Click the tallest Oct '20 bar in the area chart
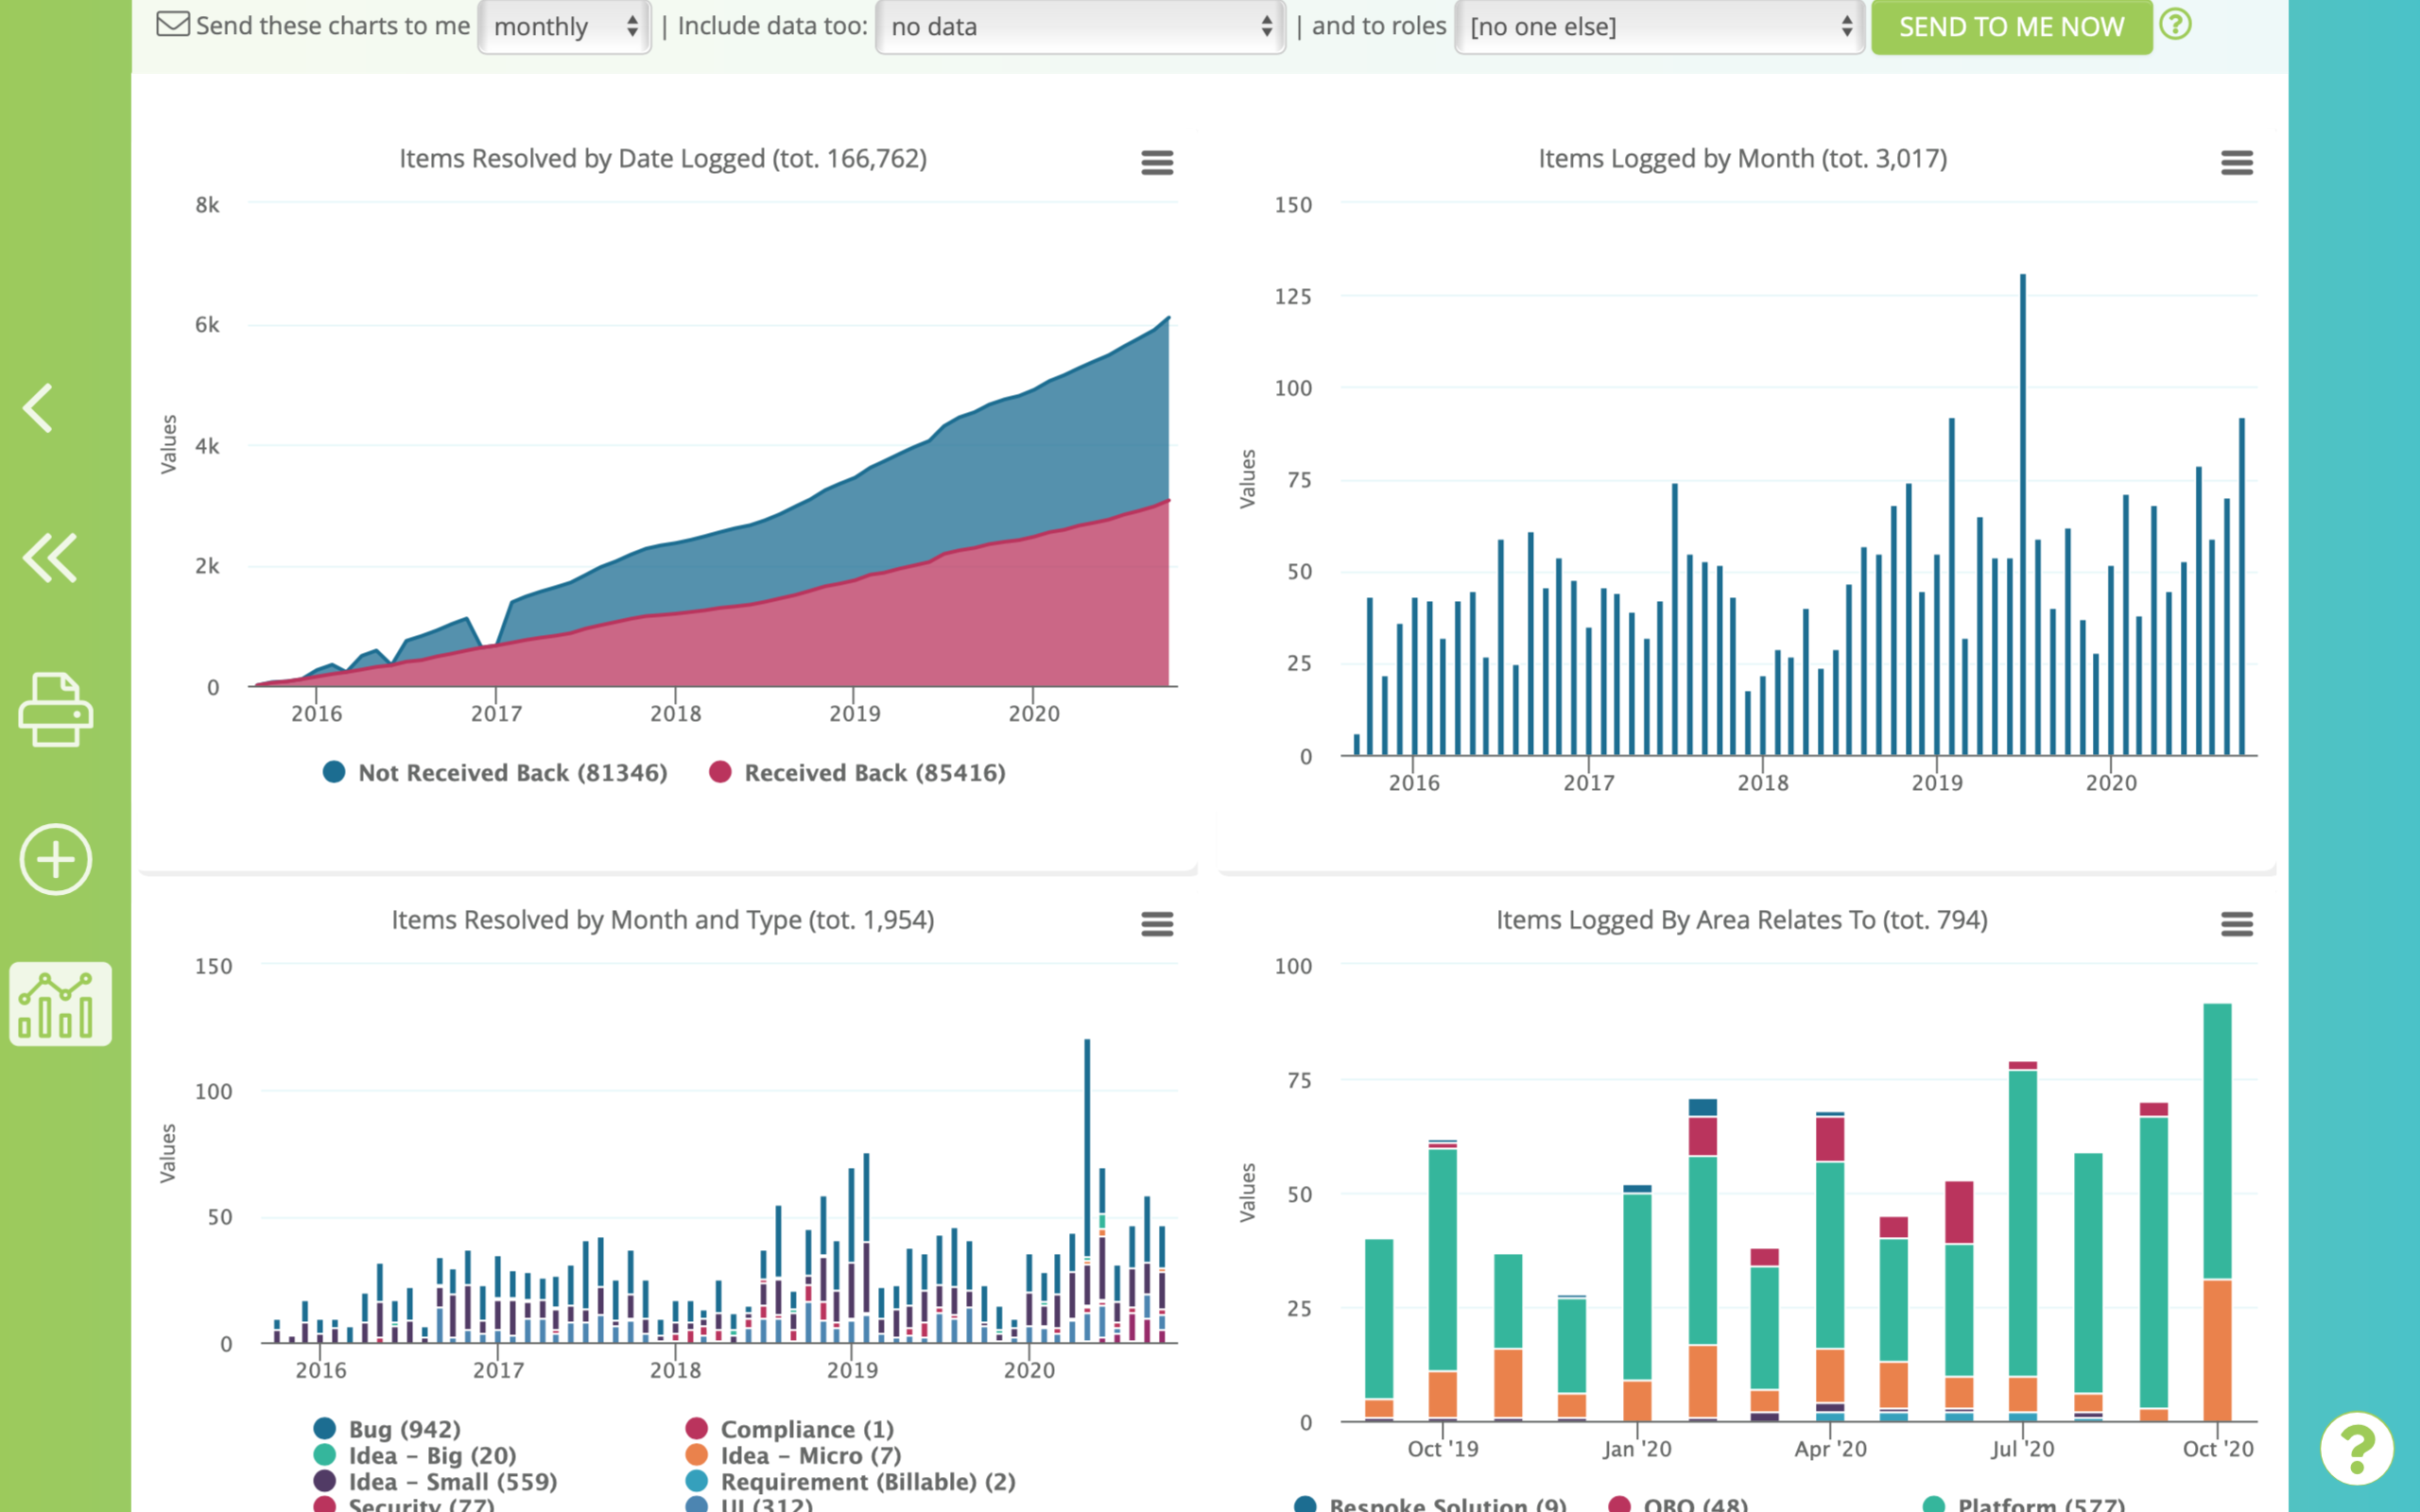2420x1512 pixels. [x=2217, y=1140]
